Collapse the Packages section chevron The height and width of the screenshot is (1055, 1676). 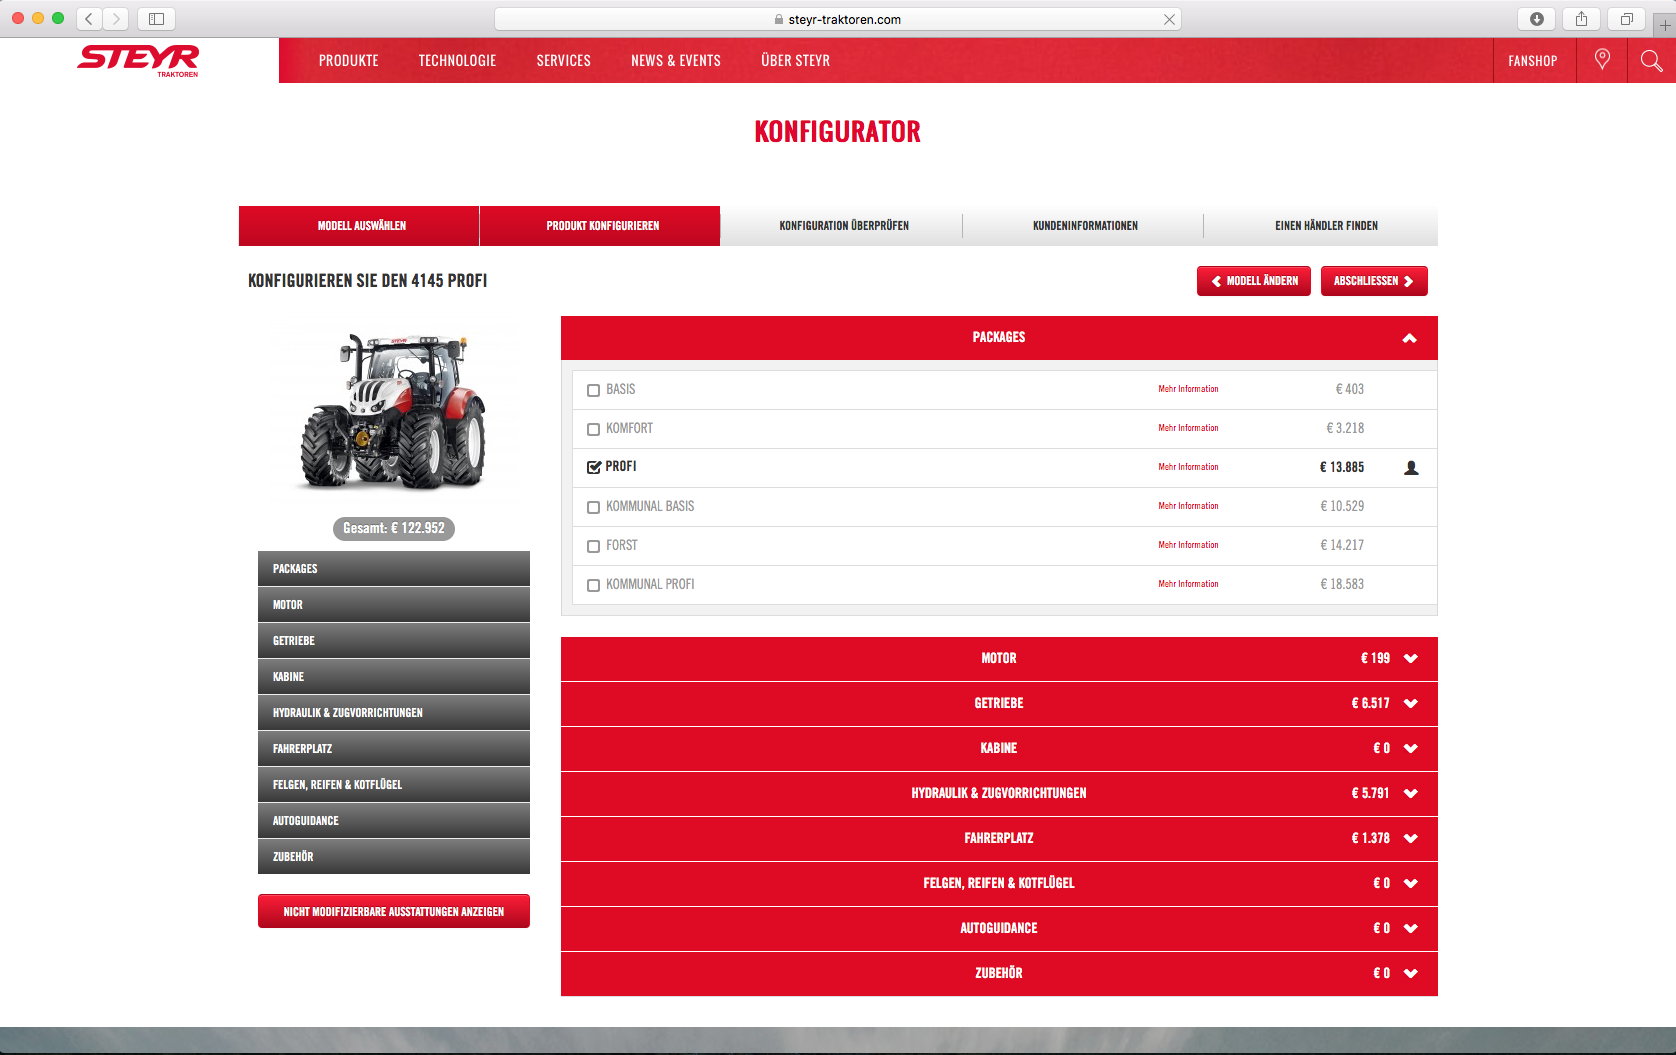pyautogui.click(x=1409, y=338)
